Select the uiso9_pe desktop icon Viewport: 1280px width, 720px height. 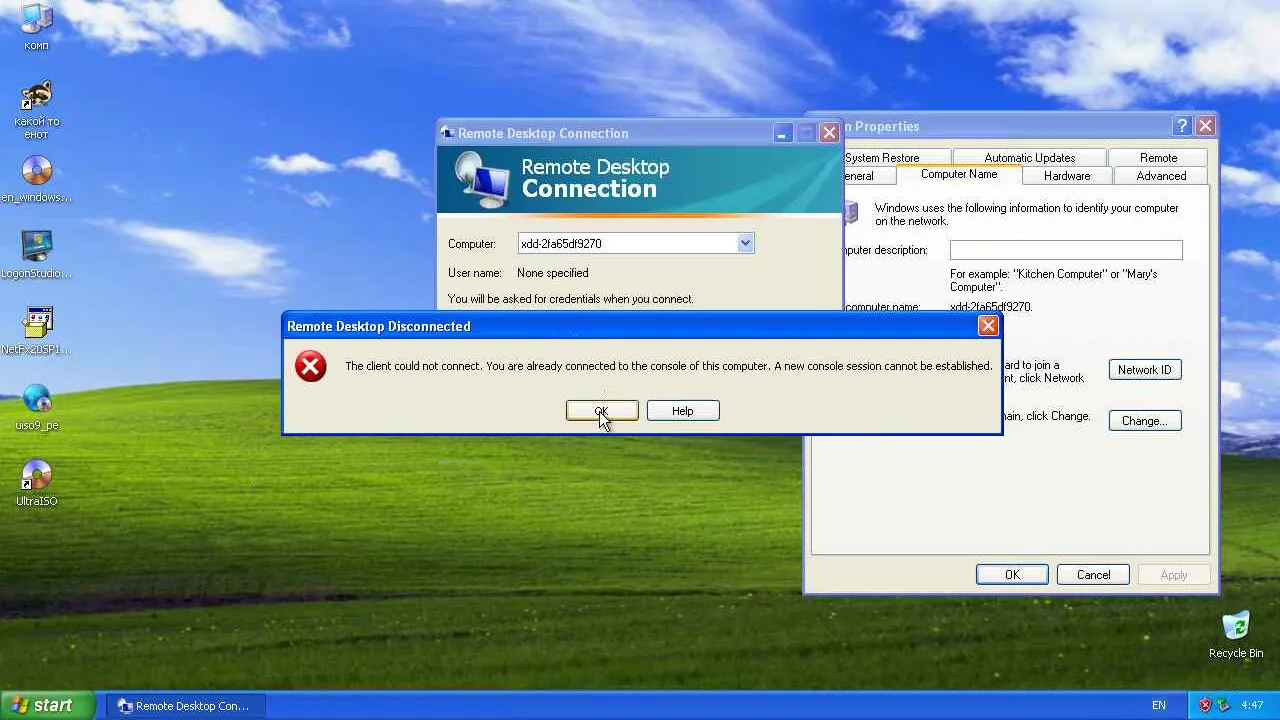pyautogui.click(x=36, y=408)
